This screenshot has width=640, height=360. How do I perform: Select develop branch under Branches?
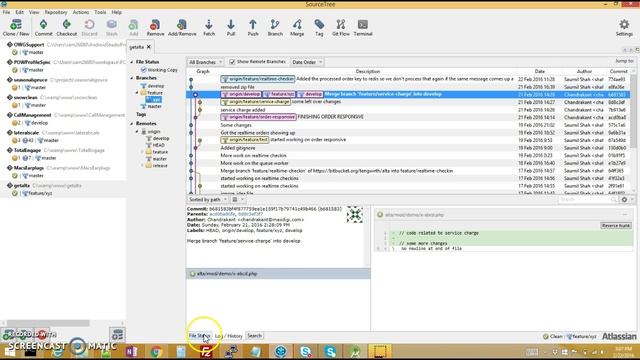point(152,86)
